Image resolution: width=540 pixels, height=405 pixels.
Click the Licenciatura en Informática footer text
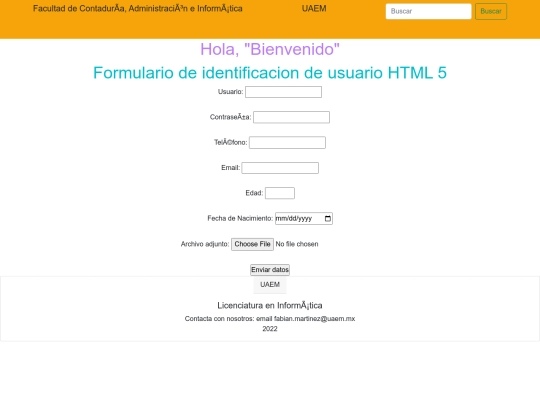[270, 305]
